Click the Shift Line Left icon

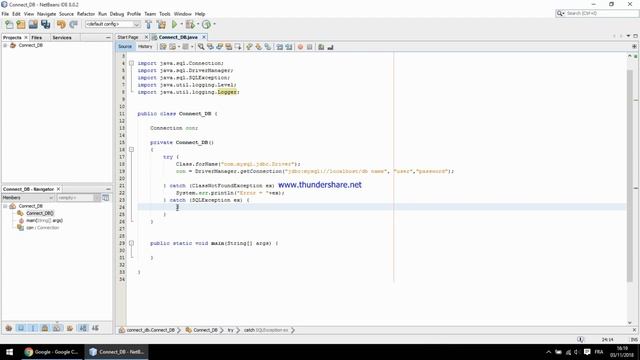point(280,47)
